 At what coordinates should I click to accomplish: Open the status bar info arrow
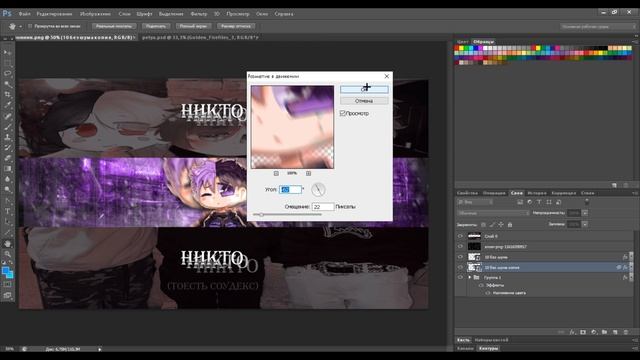click(x=100, y=349)
